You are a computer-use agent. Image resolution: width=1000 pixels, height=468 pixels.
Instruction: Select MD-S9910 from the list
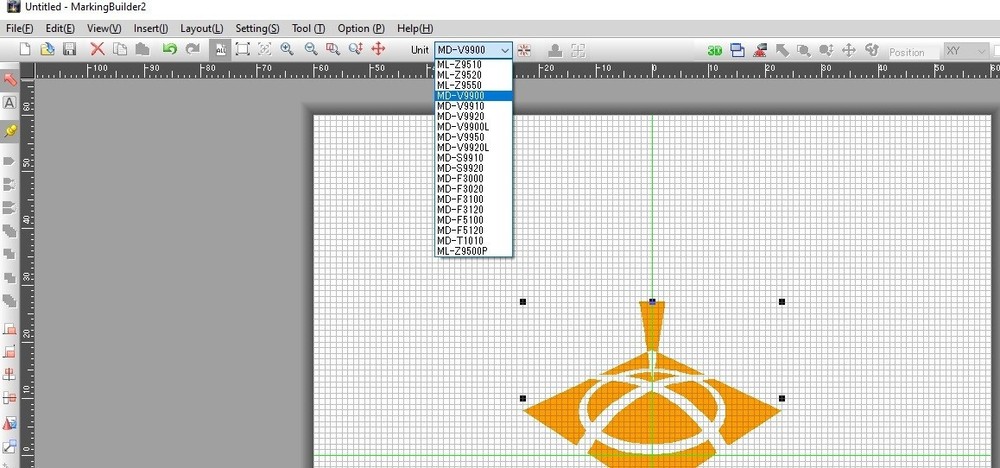473,157
